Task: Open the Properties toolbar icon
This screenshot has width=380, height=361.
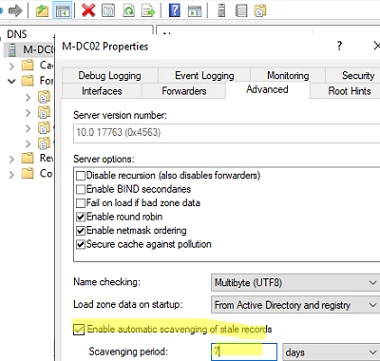Action: click(x=109, y=11)
